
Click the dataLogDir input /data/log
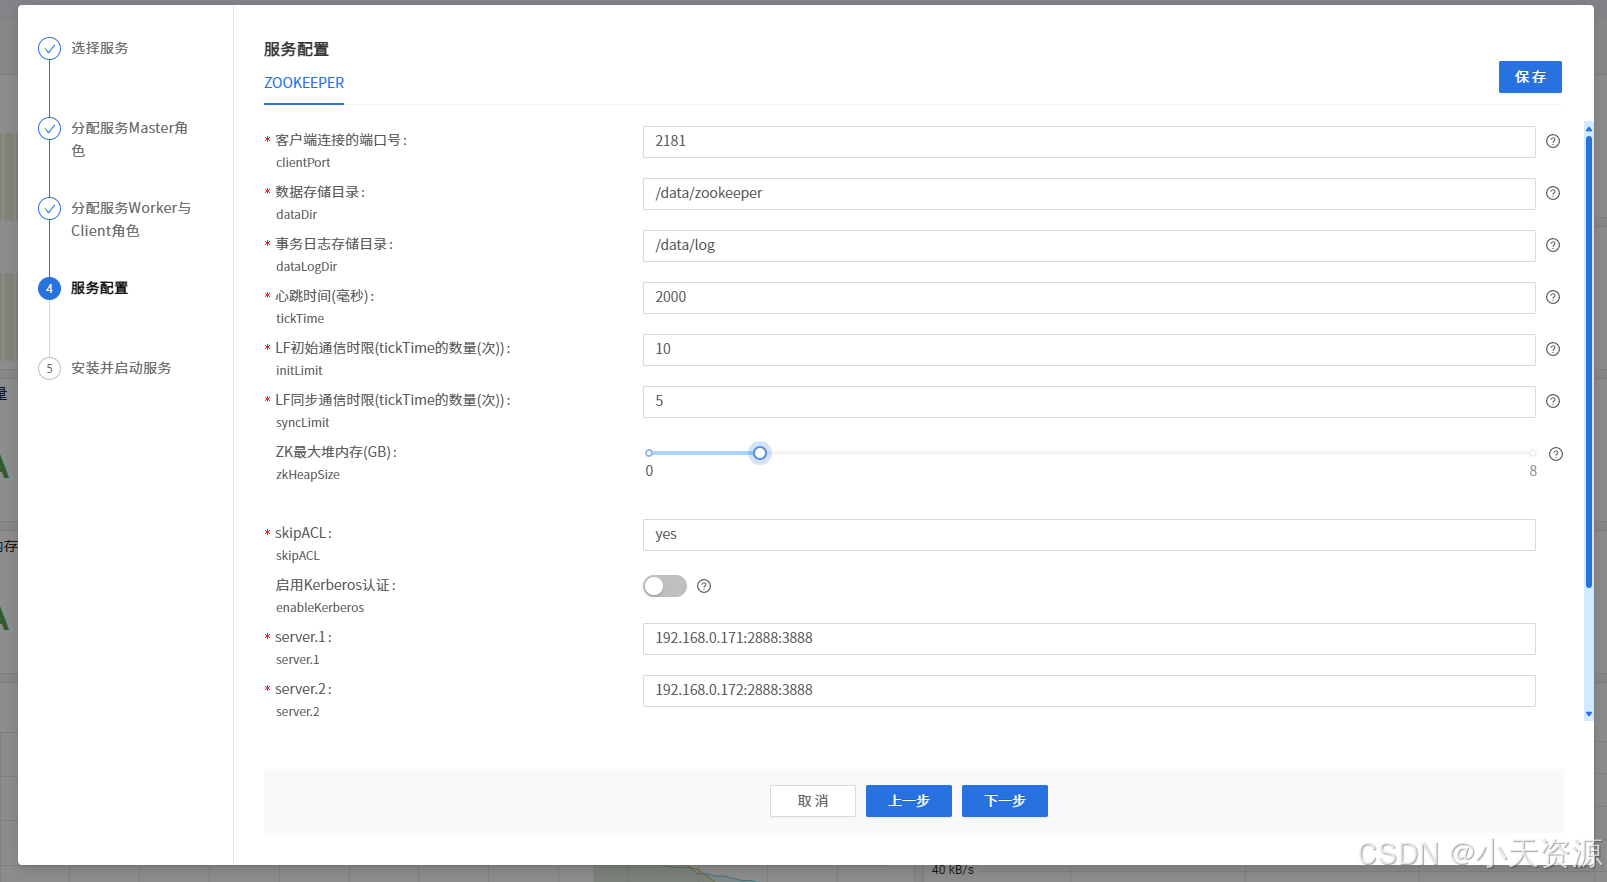[x=1089, y=246]
